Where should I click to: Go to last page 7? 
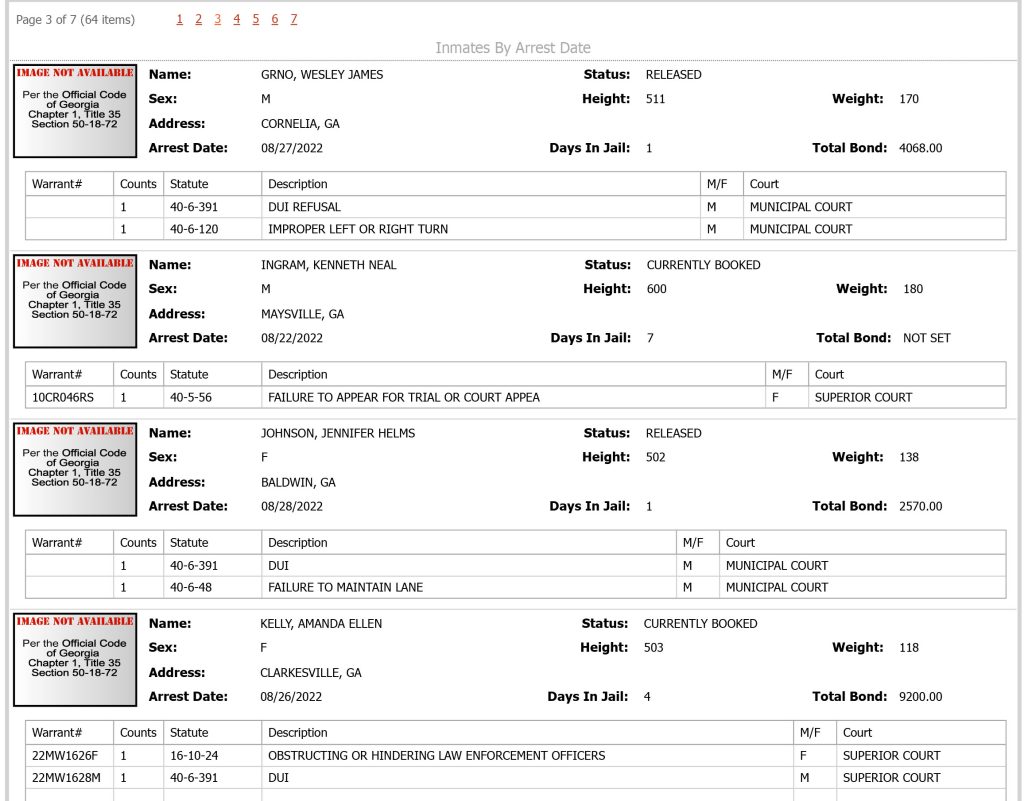294,20
